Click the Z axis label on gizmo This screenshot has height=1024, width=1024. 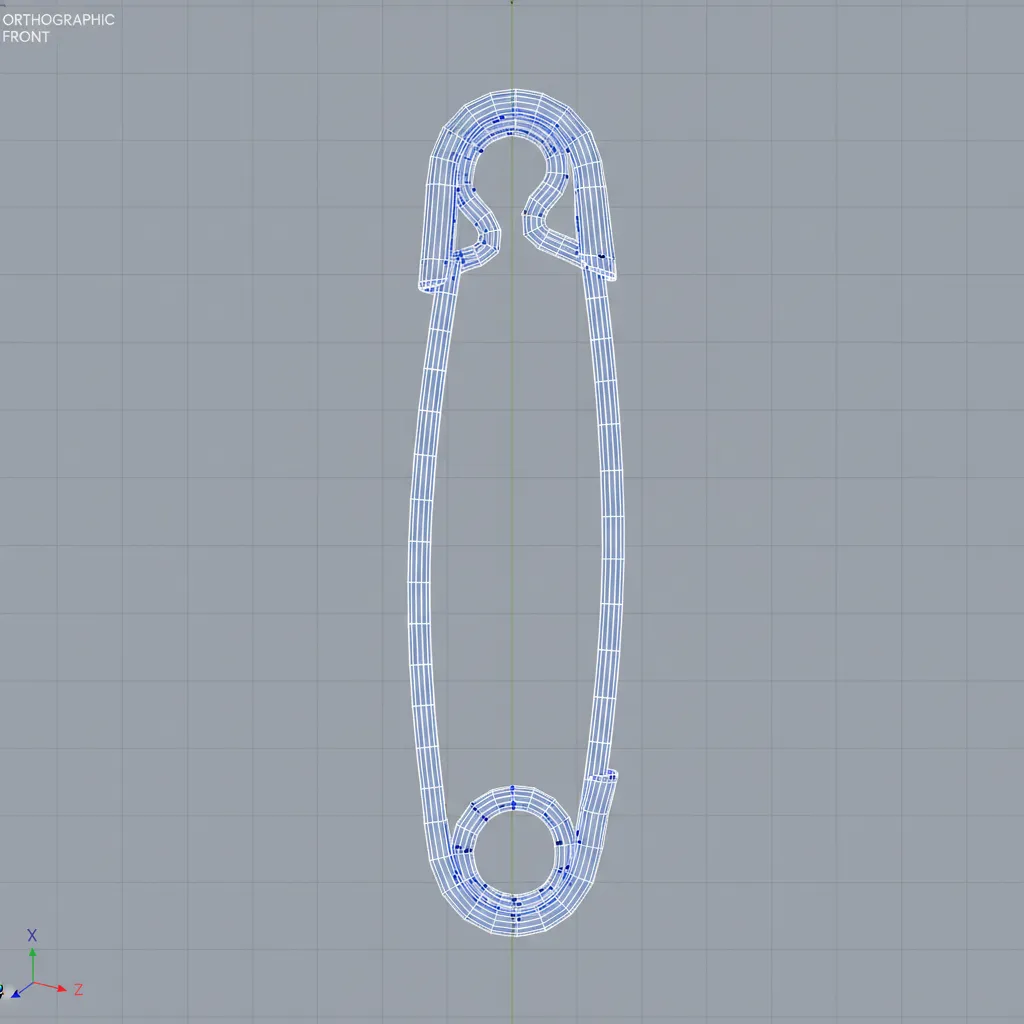(78, 989)
